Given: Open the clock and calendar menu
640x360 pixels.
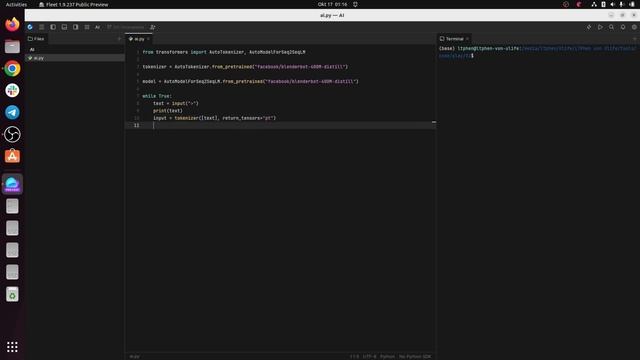Looking at the screenshot, I should tap(332, 4).
